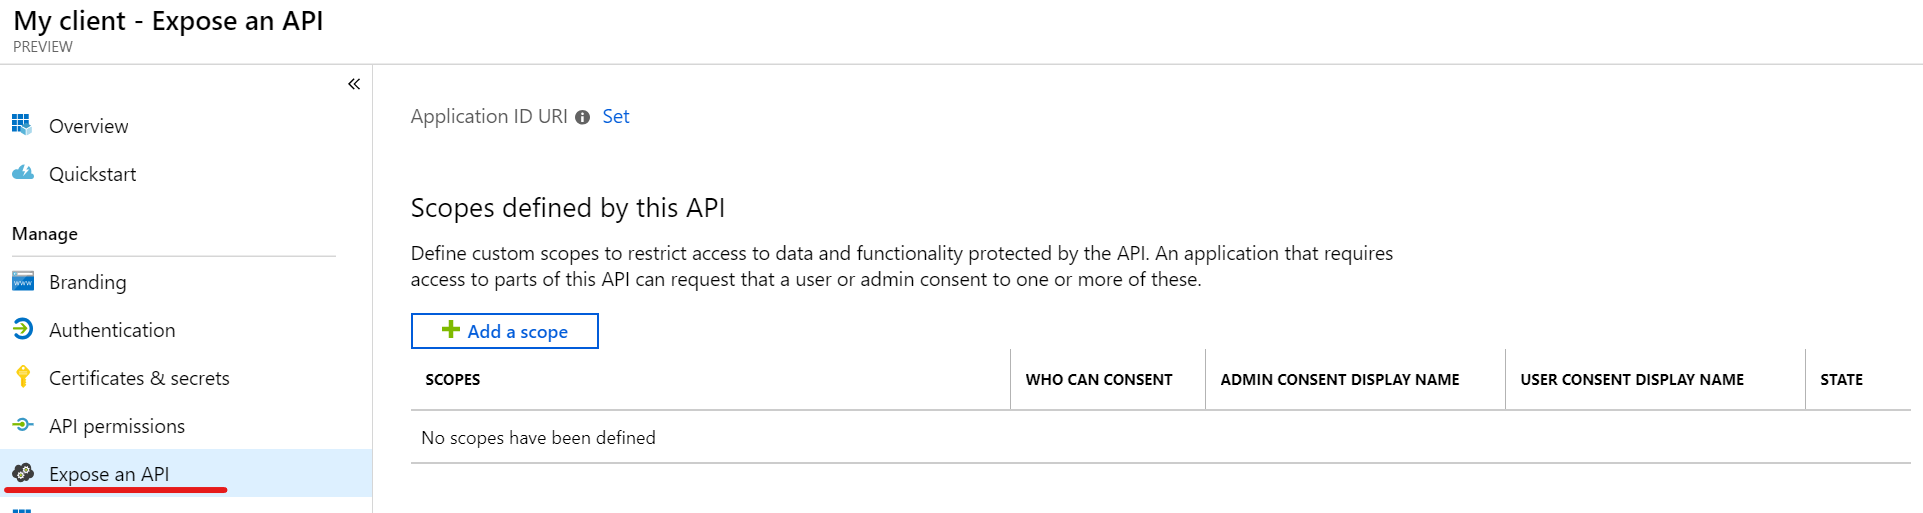The image size is (1923, 513).
Task: Click the Quickstart cloud icon
Action: coord(22,173)
